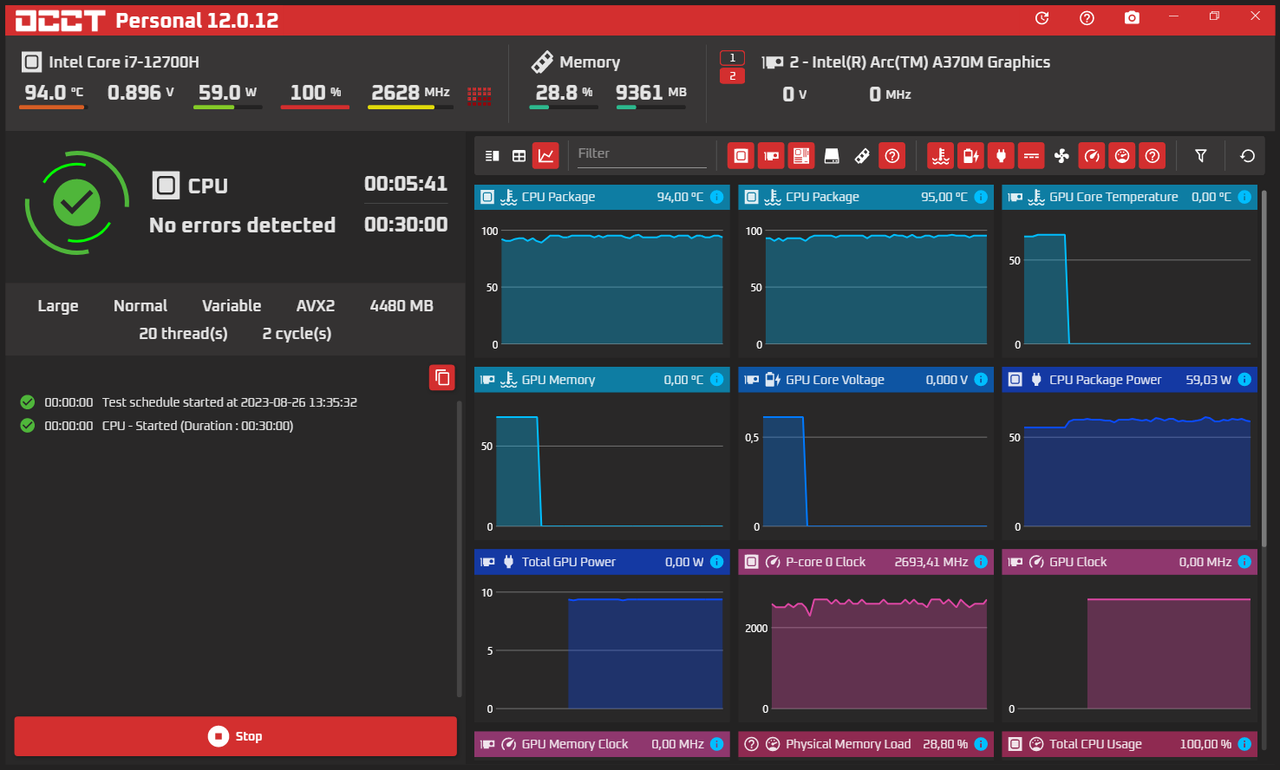
Task: Toggle the GPU sensors filter
Action: 771,156
